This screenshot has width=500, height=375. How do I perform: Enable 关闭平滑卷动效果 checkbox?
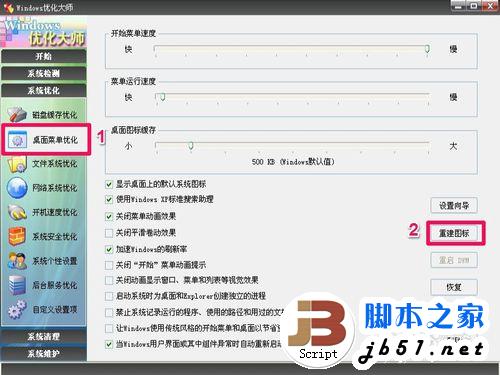tap(109, 233)
